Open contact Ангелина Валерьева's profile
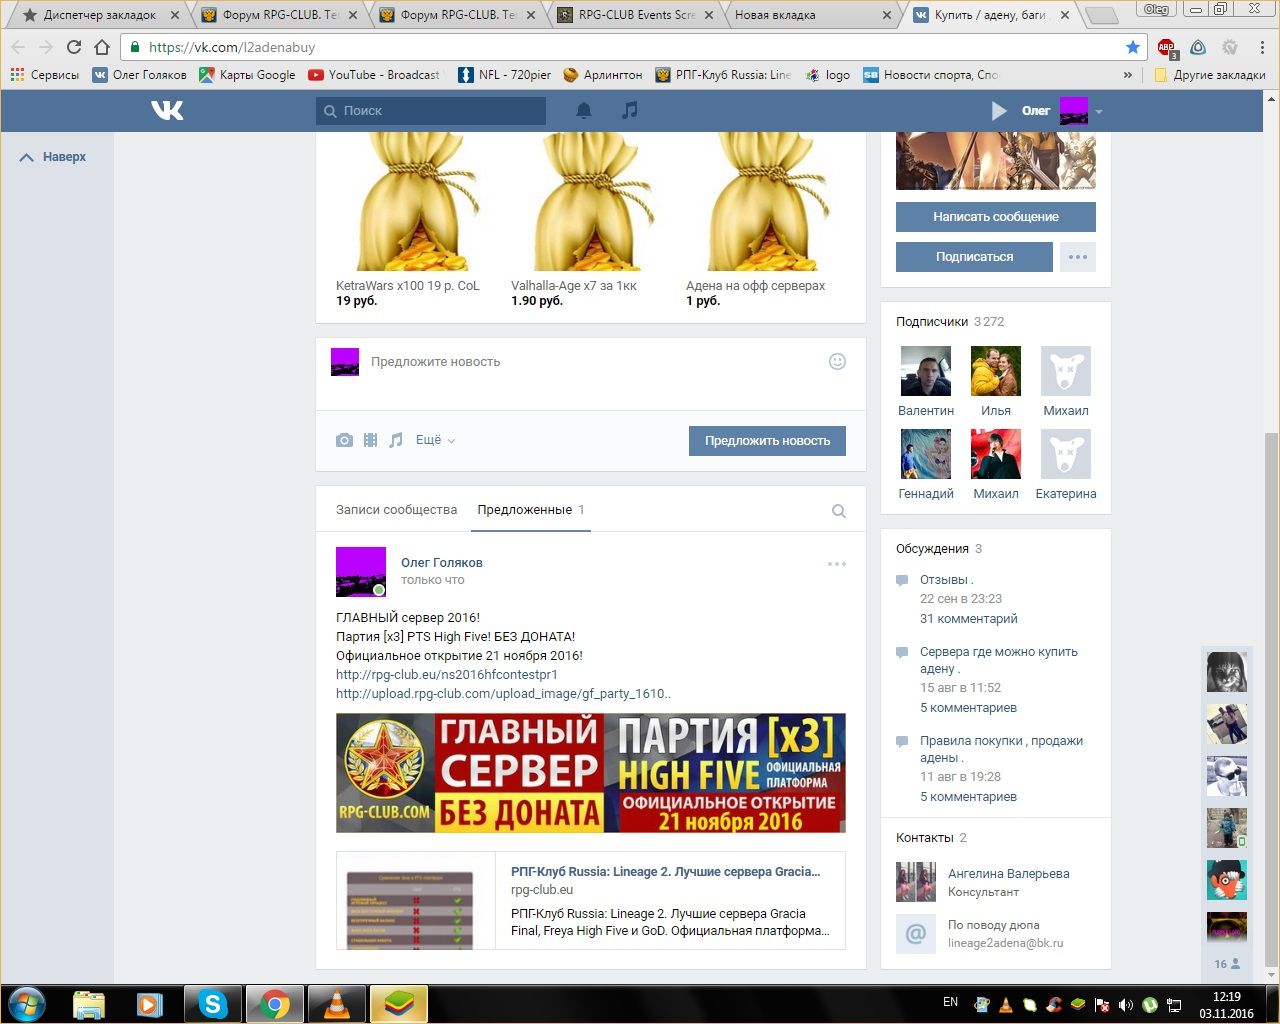 click(x=1008, y=874)
